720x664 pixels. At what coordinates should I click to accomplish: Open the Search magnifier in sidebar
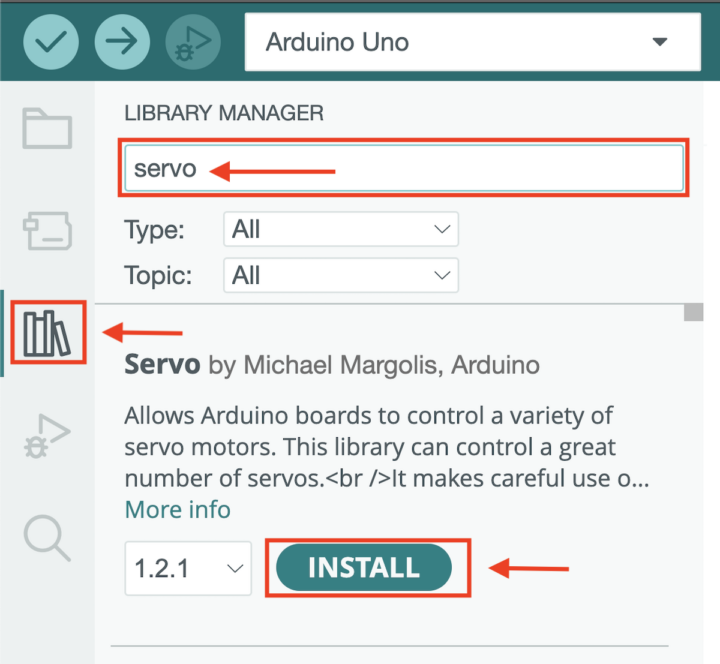click(x=47, y=538)
